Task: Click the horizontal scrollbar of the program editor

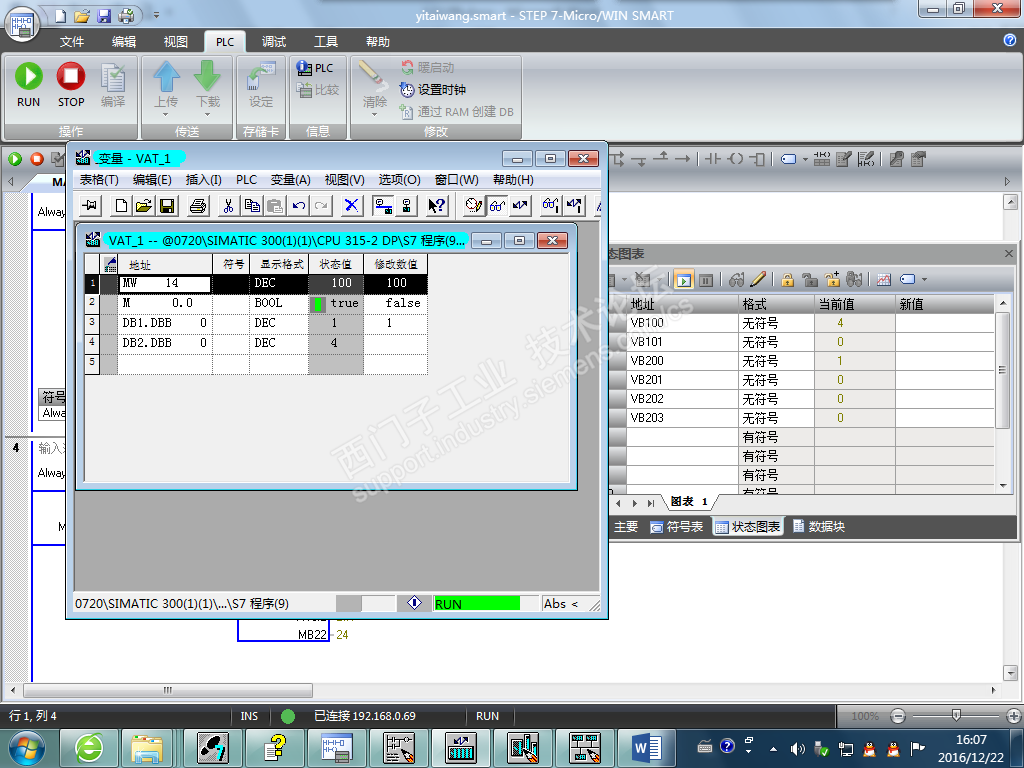Action: 168,690
